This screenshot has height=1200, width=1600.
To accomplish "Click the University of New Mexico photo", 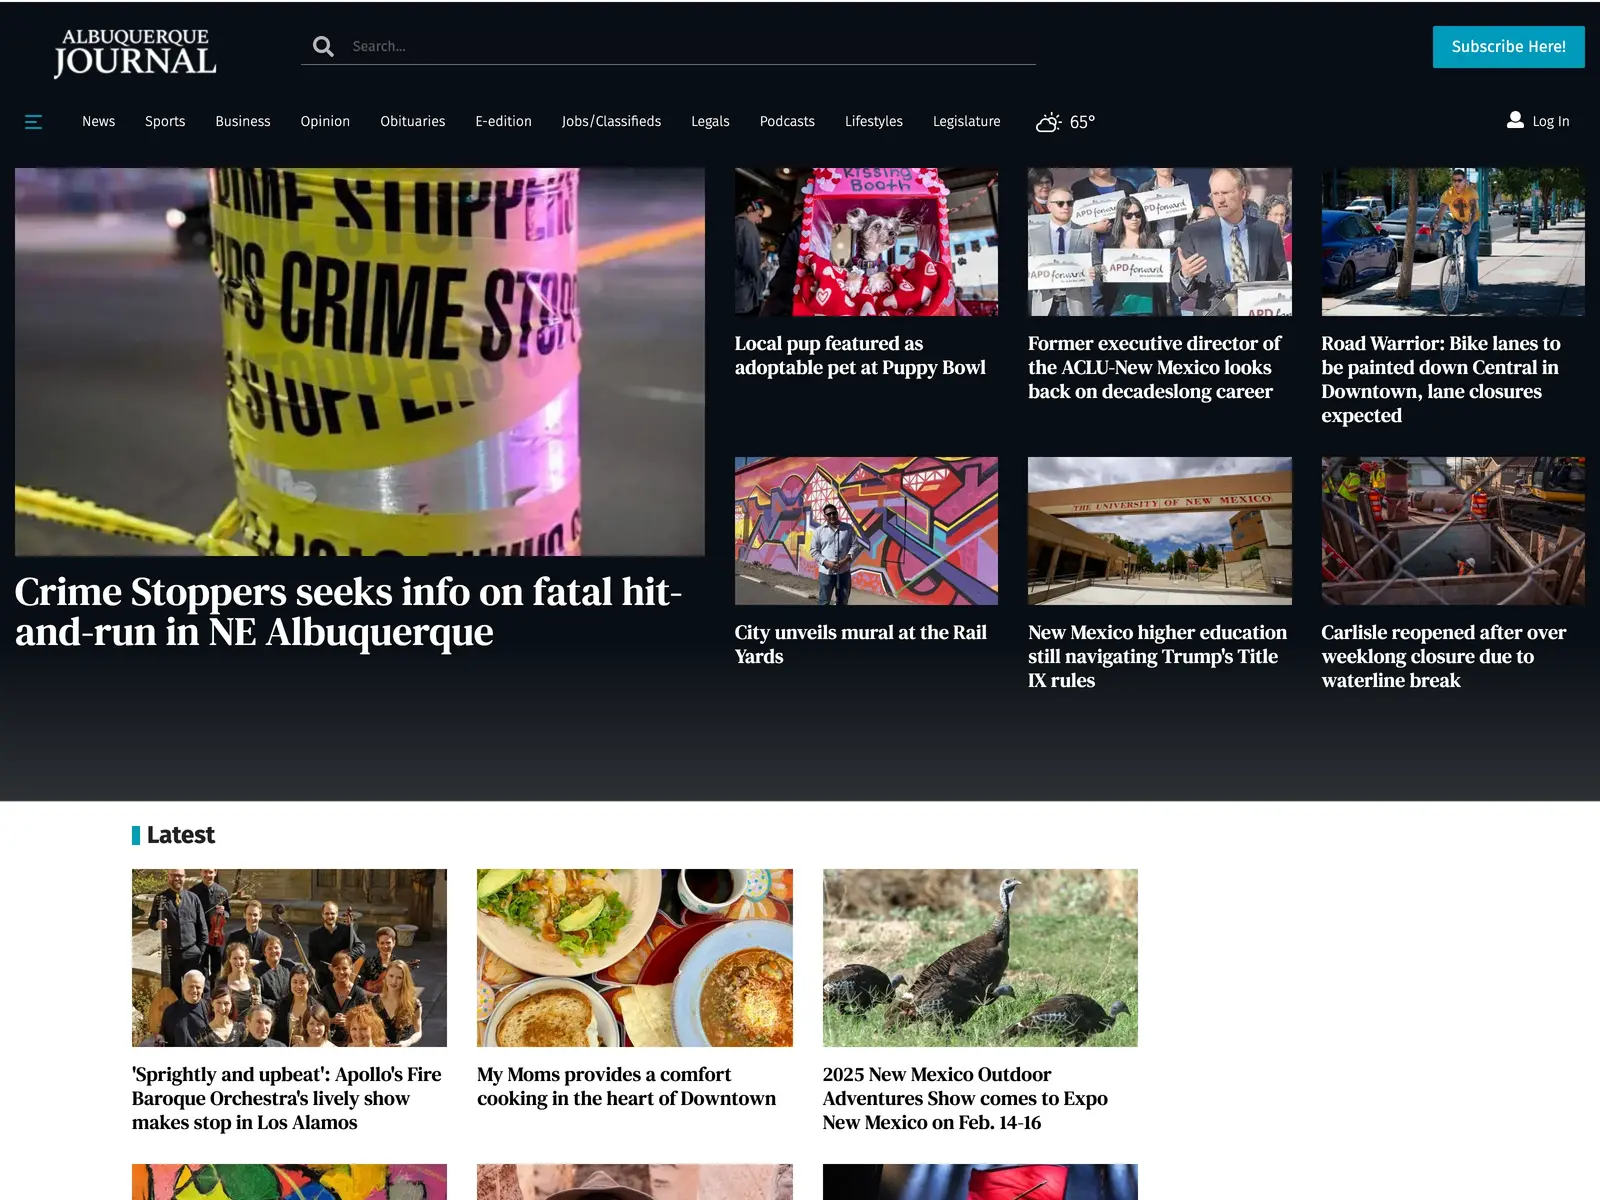I will pos(1160,531).
